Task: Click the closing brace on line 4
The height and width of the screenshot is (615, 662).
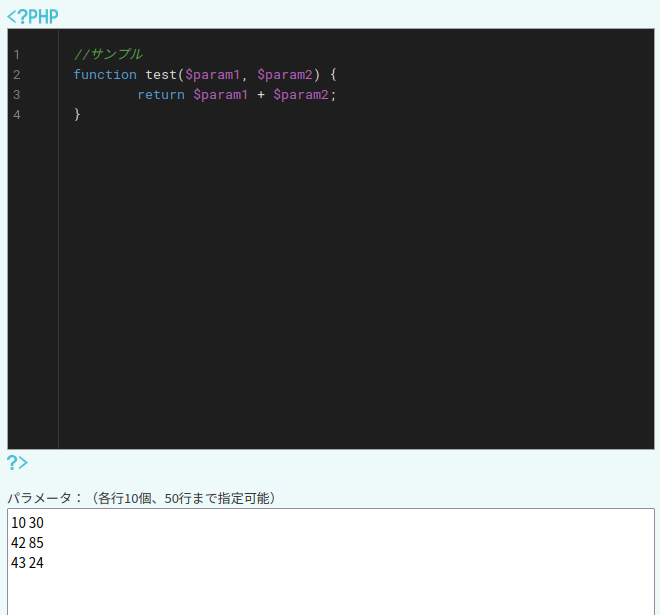Action: 77,115
